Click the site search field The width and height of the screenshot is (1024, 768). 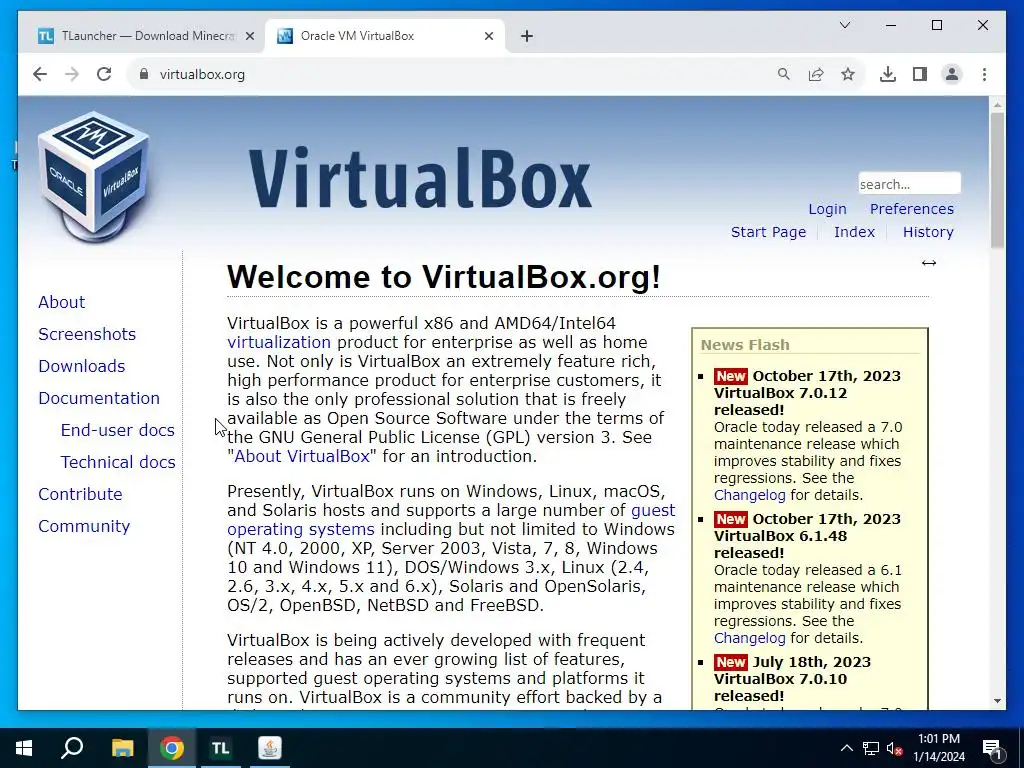click(909, 184)
